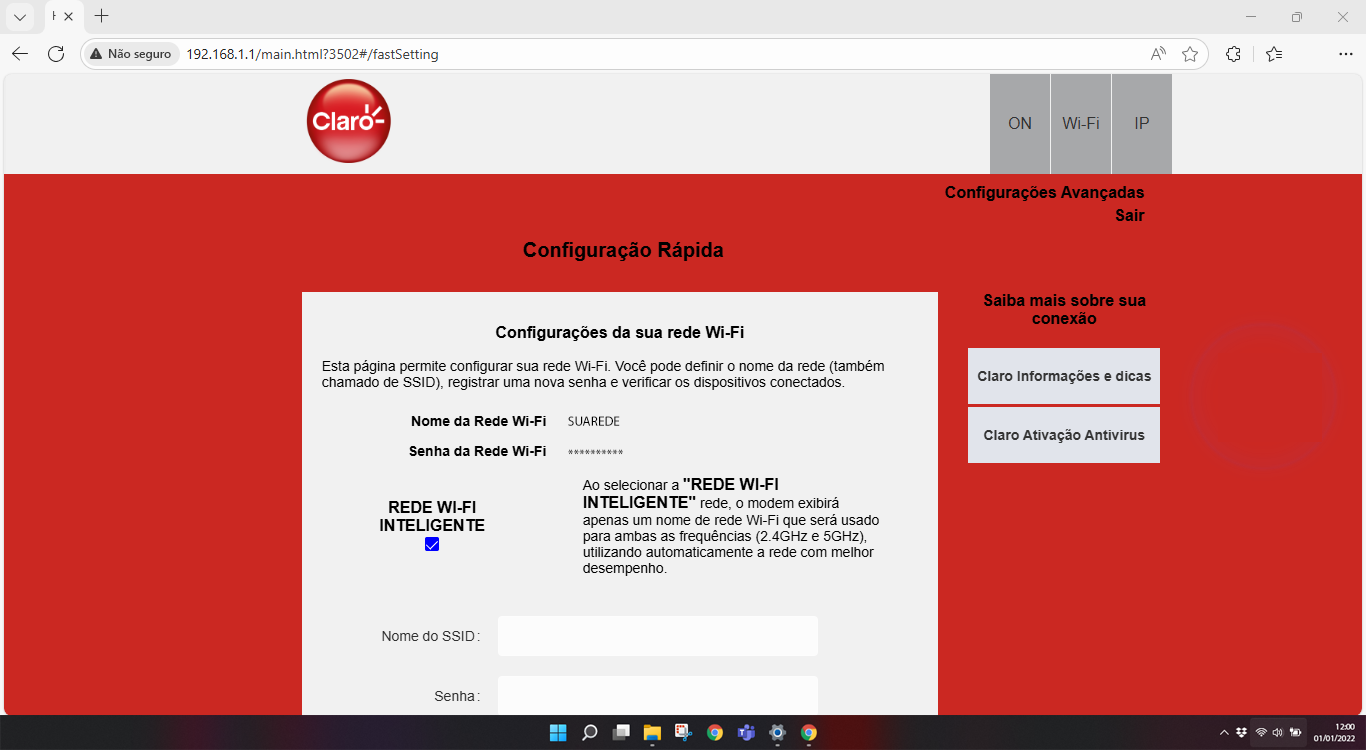Add this page to favorites

pyautogui.click(x=1189, y=54)
